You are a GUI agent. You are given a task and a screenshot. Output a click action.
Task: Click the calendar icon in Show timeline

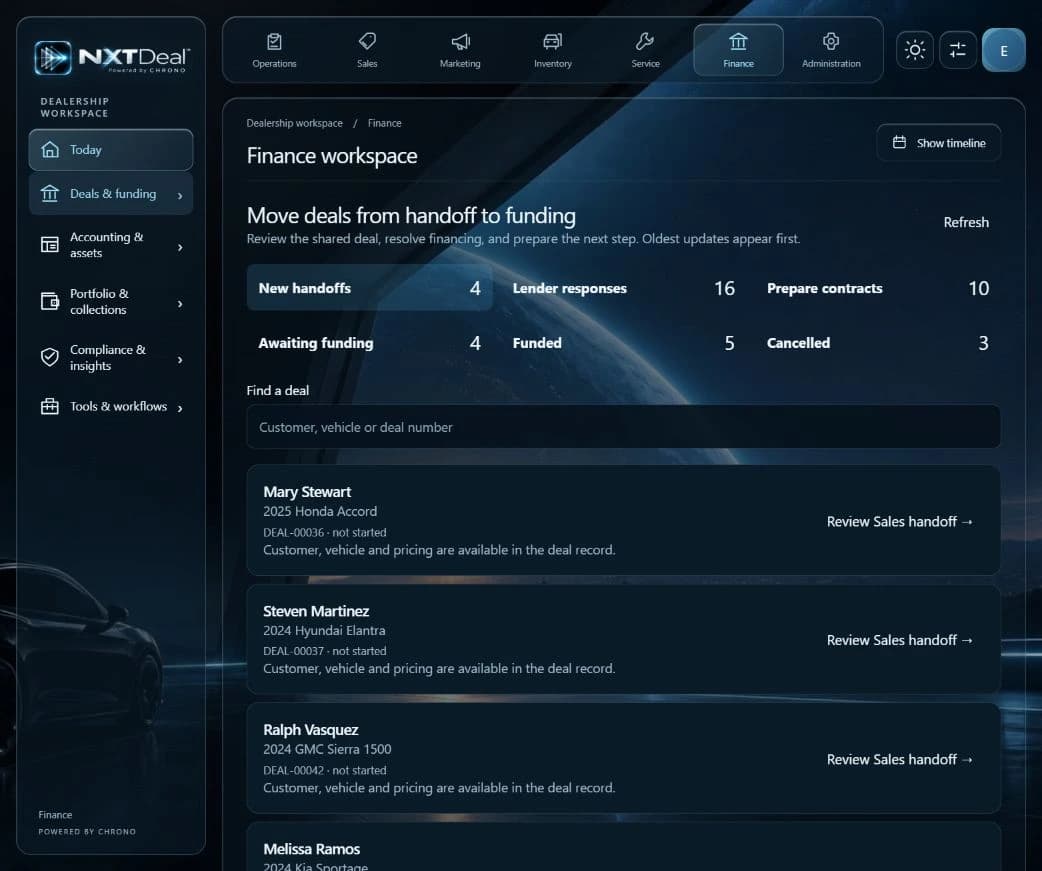pyautogui.click(x=899, y=142)
